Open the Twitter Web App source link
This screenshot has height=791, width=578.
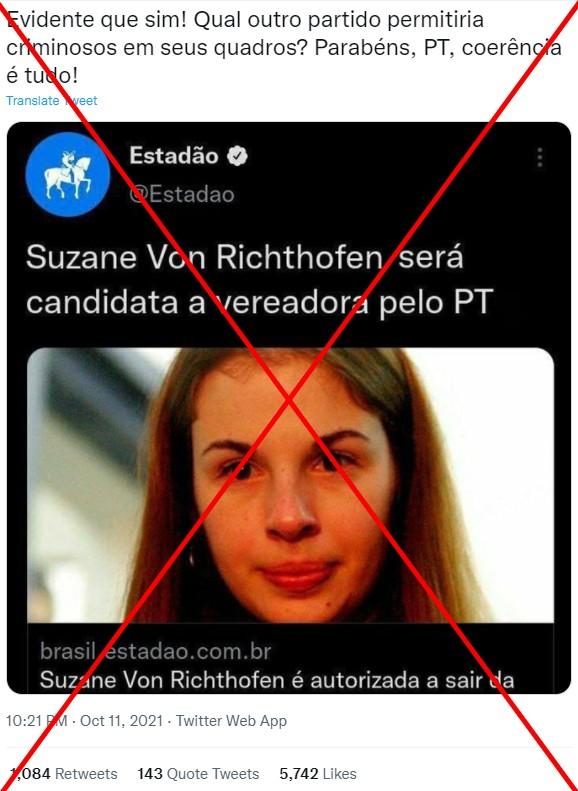click(231, 721)
